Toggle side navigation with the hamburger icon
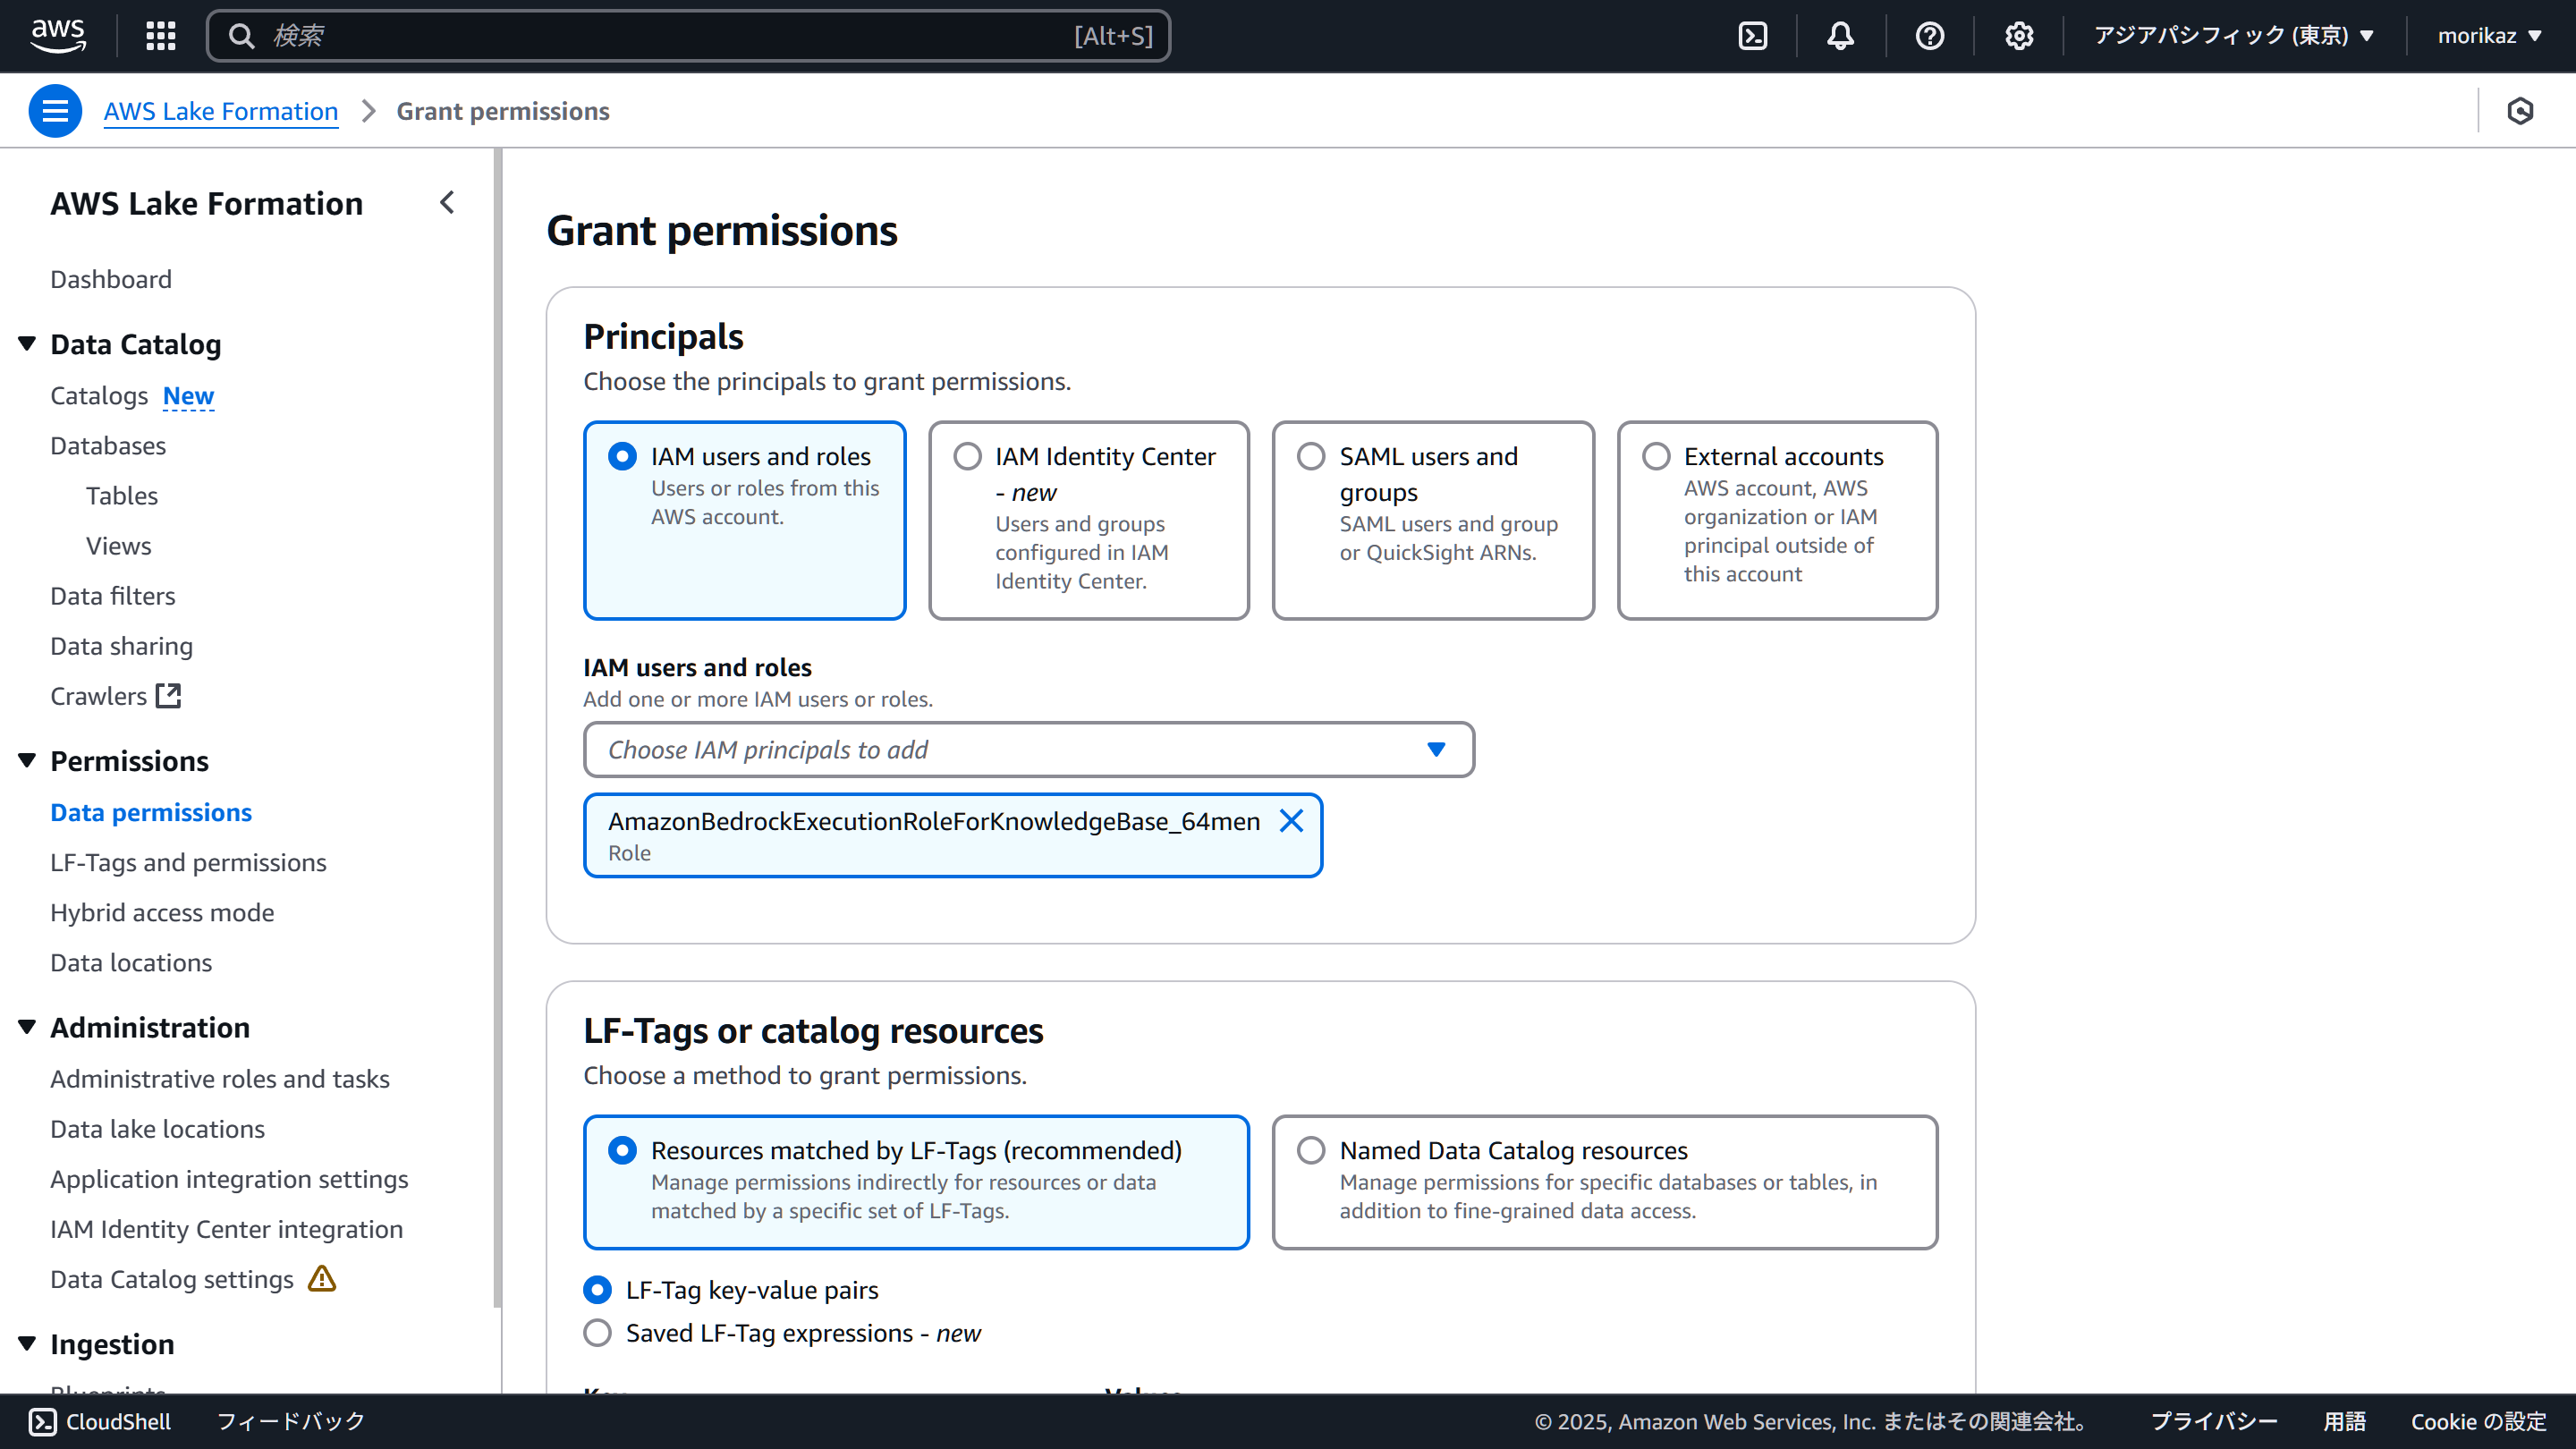2576x1449 pixels. [55, 111]
